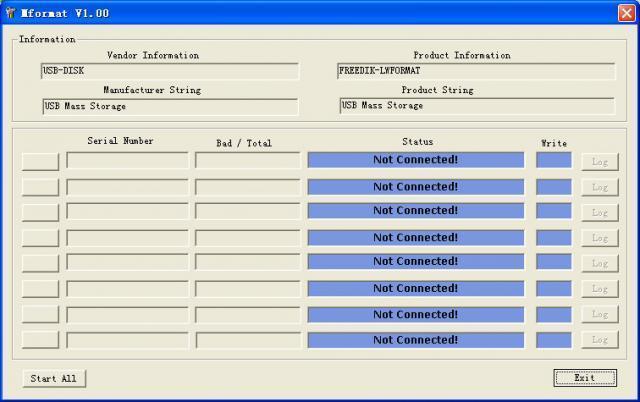640x402 pixels.
Task: Click the Exit button
Action: pos(585,378)
